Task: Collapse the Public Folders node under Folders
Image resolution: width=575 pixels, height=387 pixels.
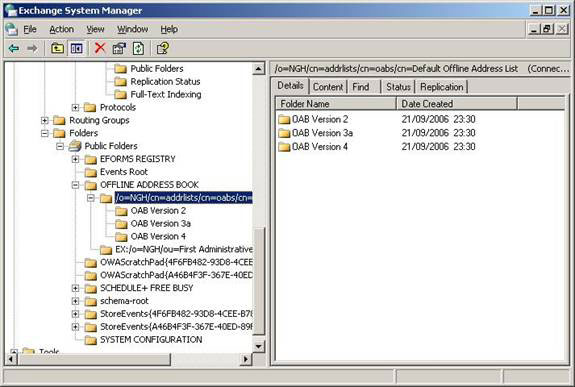Action: (x=60, y=146)
